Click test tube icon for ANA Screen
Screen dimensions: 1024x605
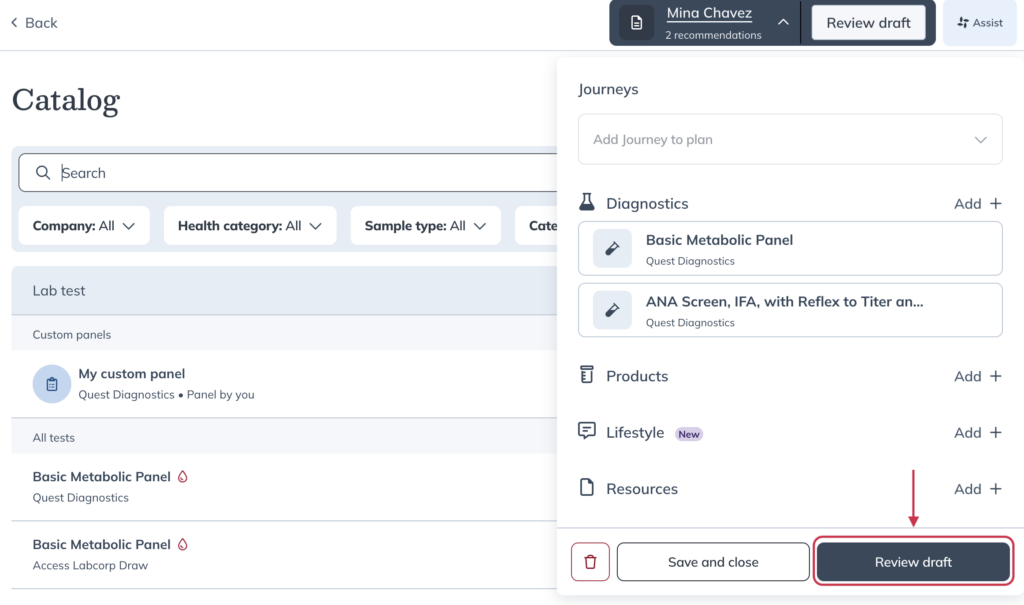tap(612, 310)
